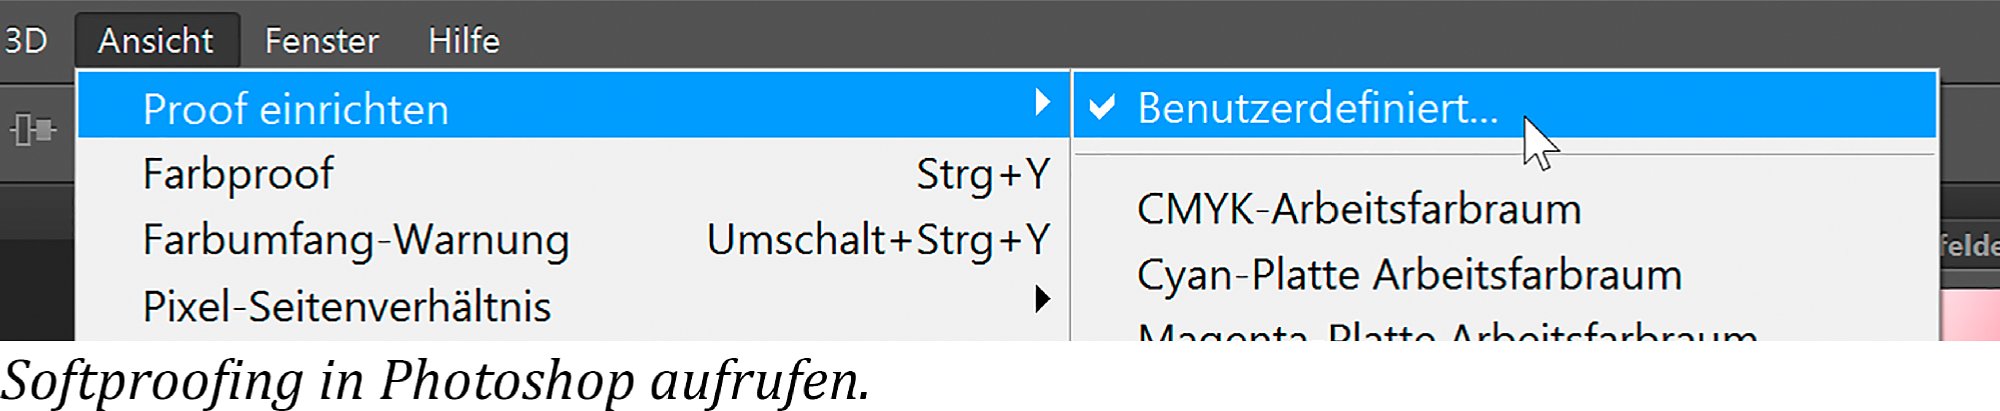Open the Fenster menu
2000x411 pixels.
pos(321,41)
